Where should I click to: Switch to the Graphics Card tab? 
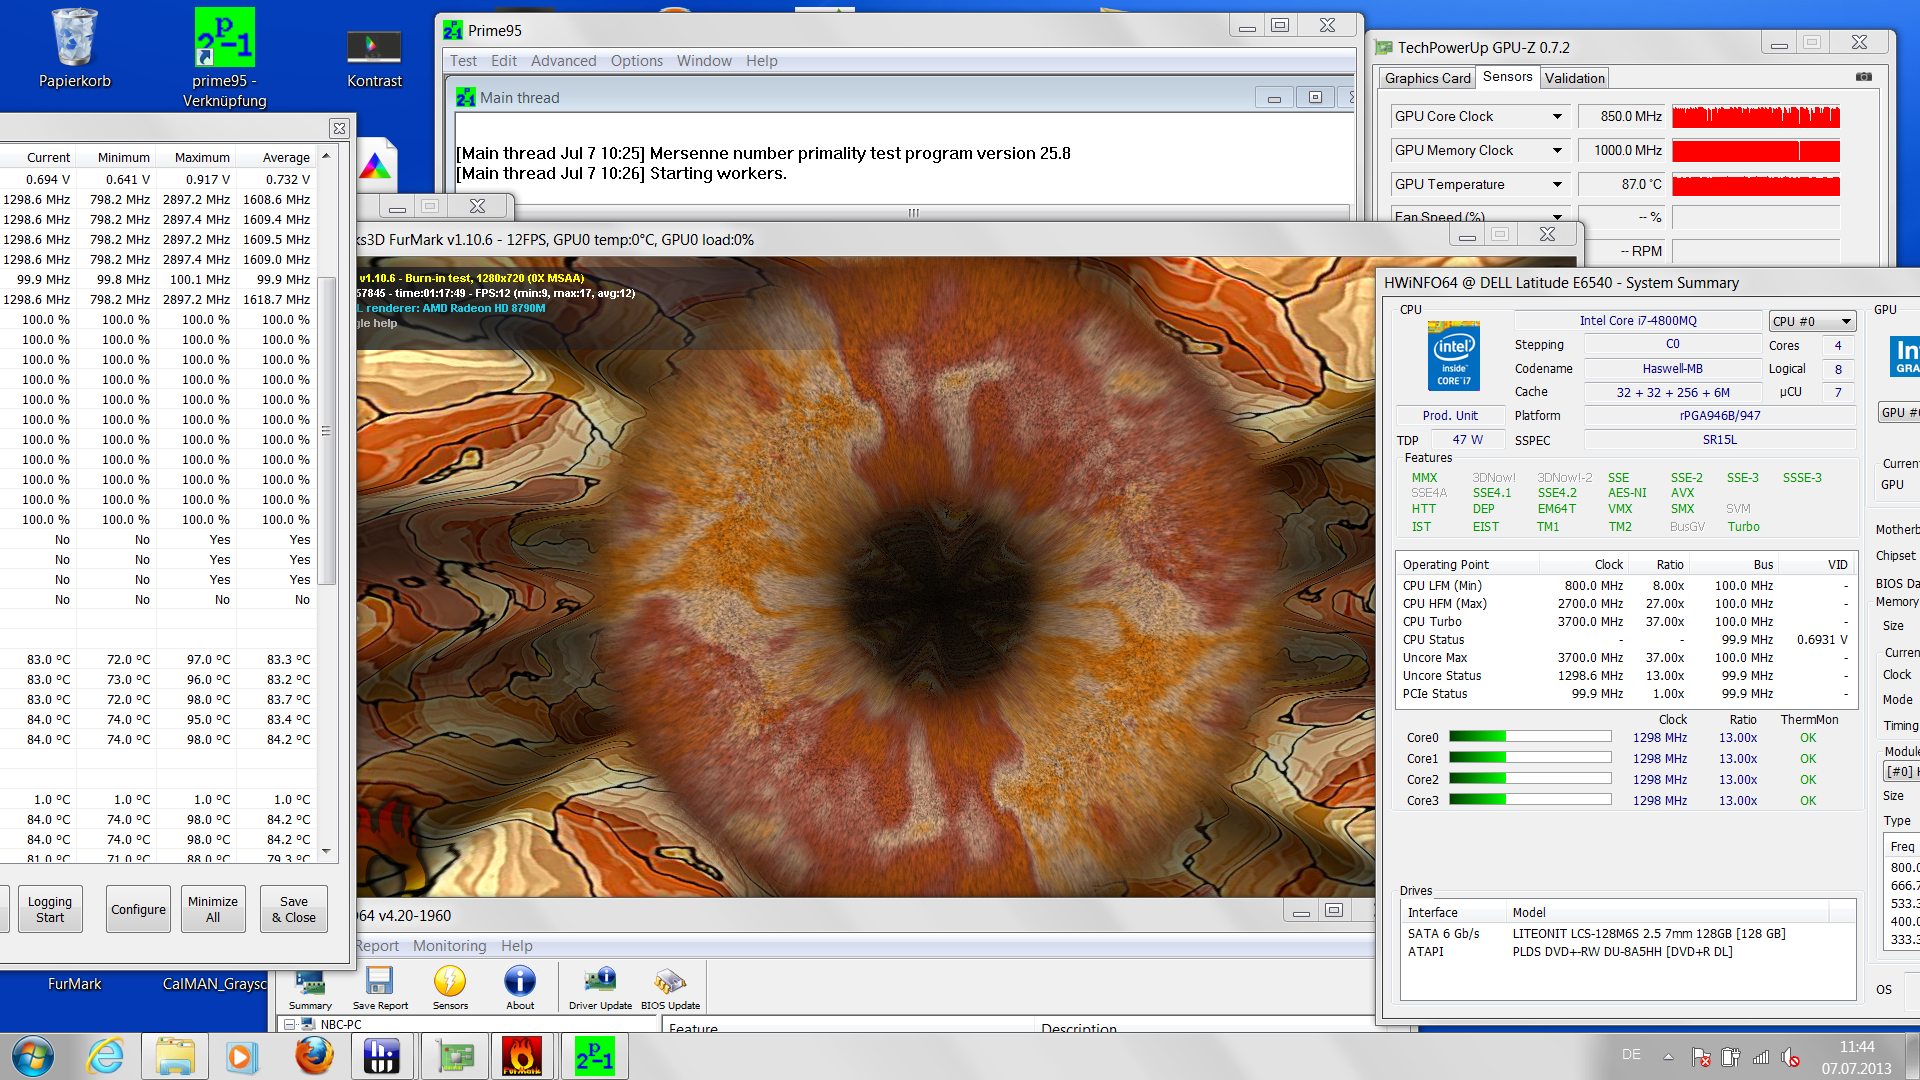[x=1427, y=78]
